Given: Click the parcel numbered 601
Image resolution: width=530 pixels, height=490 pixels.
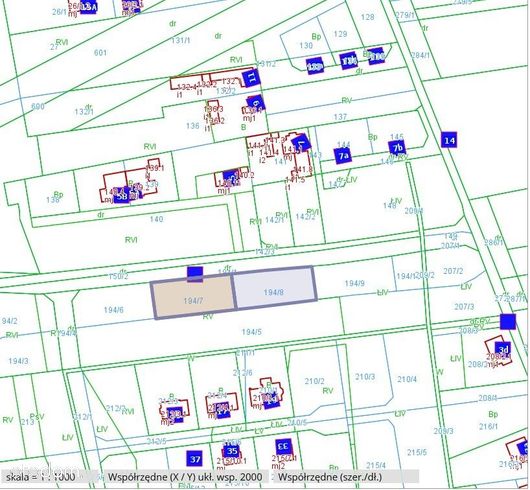Looking at the screenshot, I should [100, 52].
